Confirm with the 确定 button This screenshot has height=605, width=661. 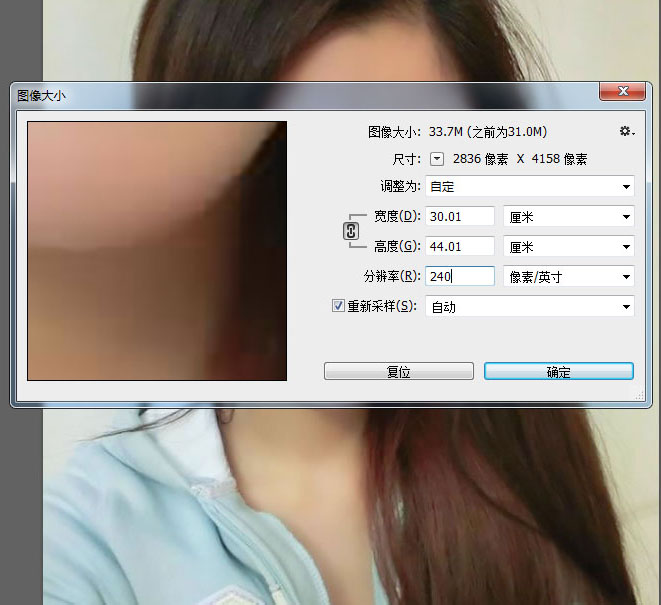(x=559, y=371)
